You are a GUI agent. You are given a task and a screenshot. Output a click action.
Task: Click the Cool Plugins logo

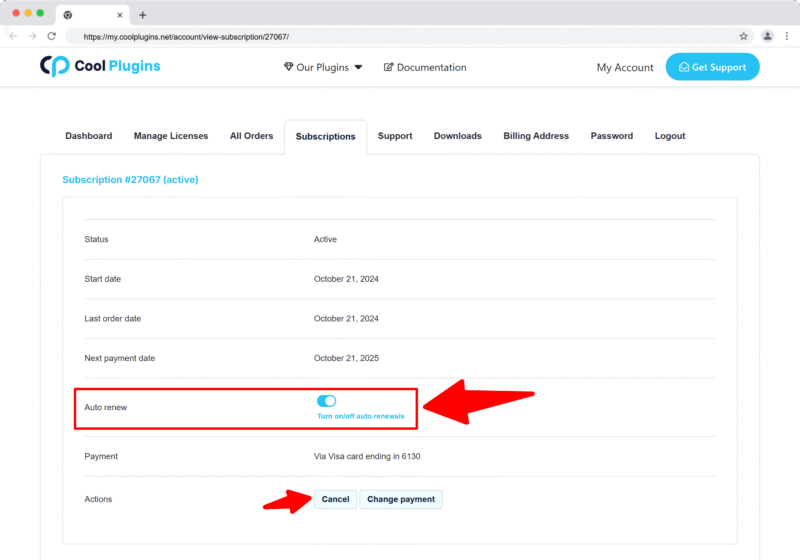pyautogui.click(x=100, y=66)
